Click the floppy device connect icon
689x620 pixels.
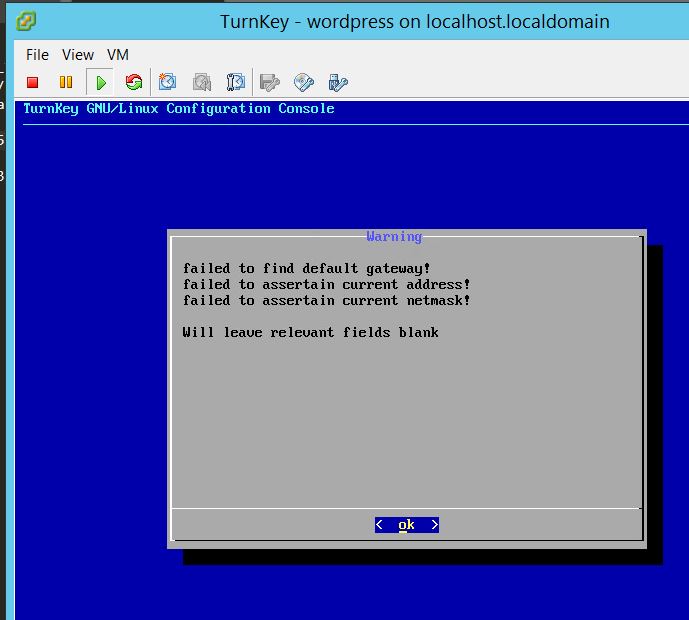point(269,83)
